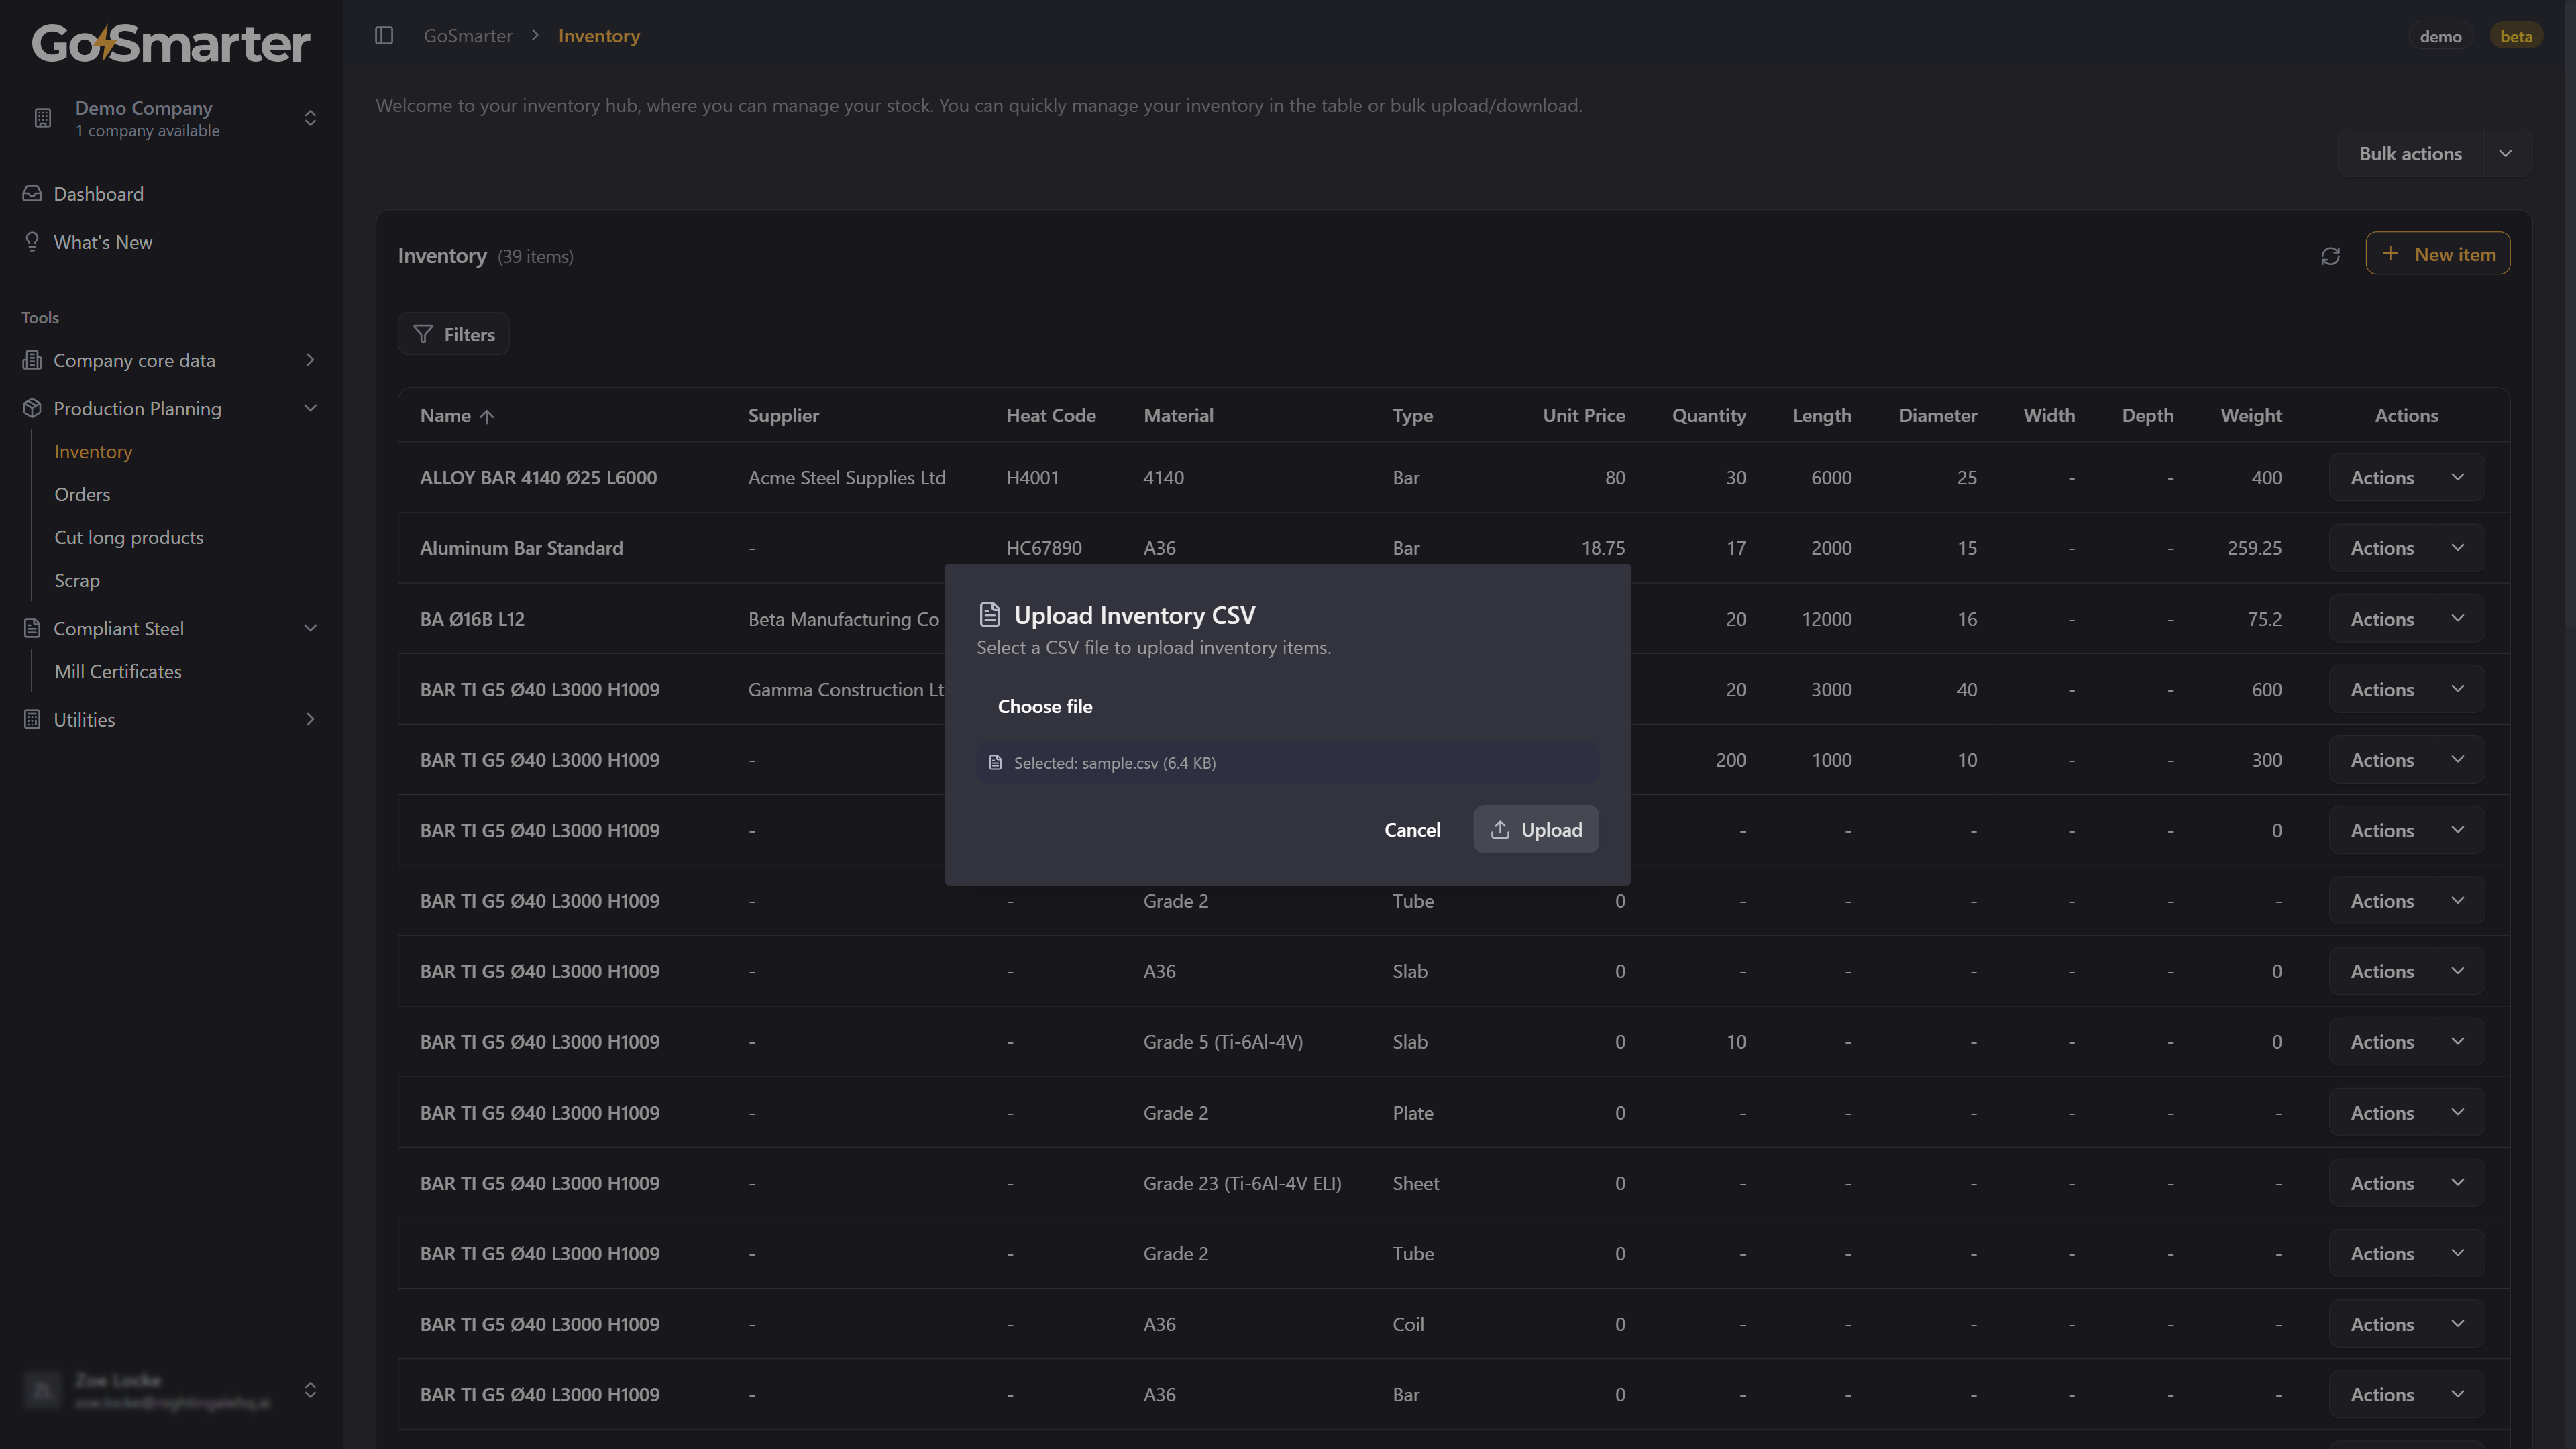
Task: Expand Company core data section
Action: click(310, 360)
